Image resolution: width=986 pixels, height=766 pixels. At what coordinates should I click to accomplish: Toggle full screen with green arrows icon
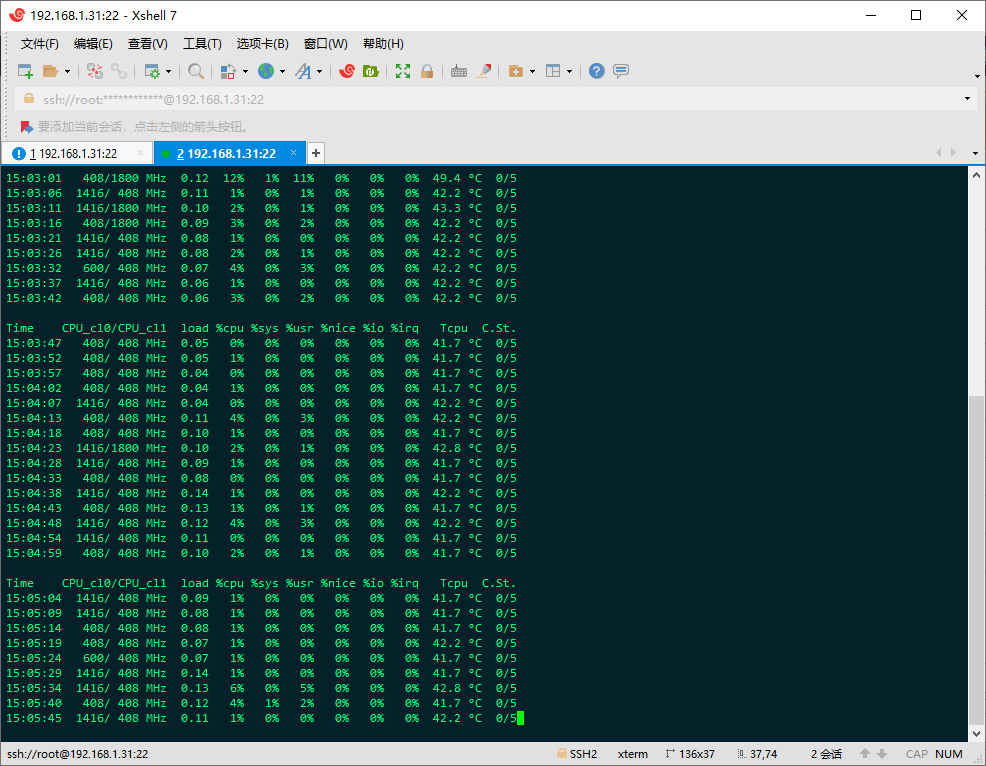tap(403, 71)
